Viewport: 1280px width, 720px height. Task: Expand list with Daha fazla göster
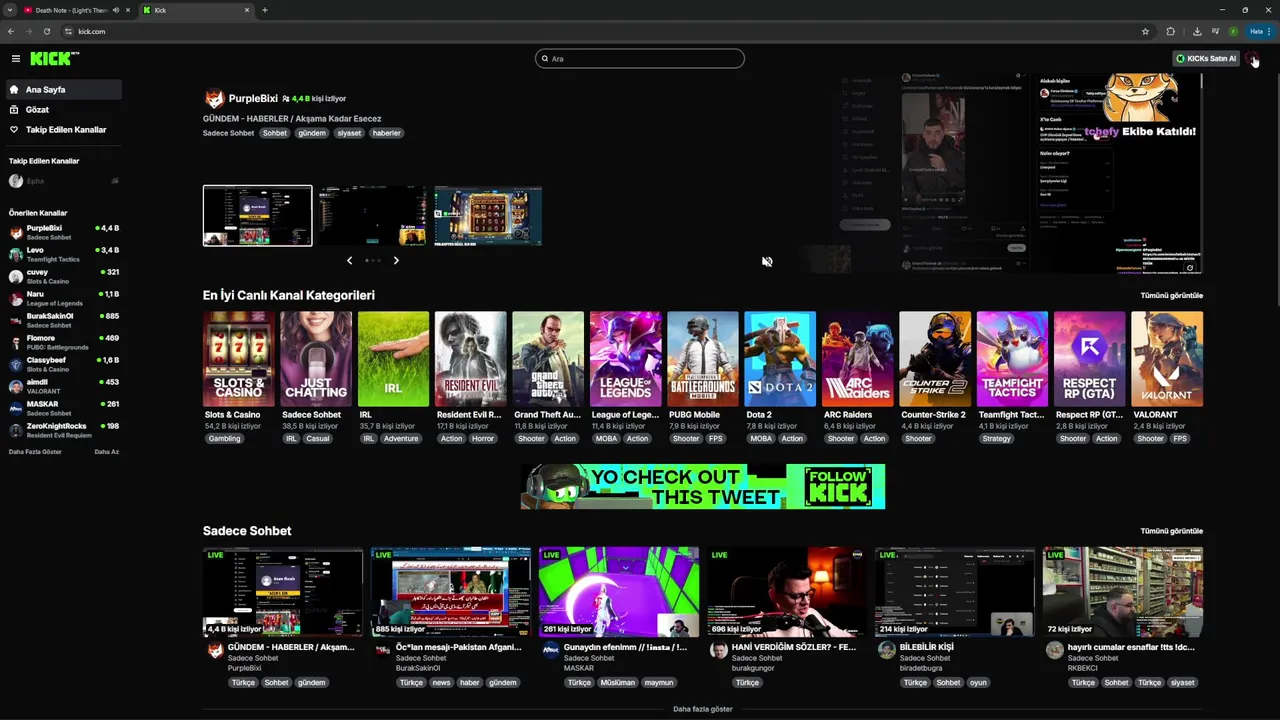point(703,709)
